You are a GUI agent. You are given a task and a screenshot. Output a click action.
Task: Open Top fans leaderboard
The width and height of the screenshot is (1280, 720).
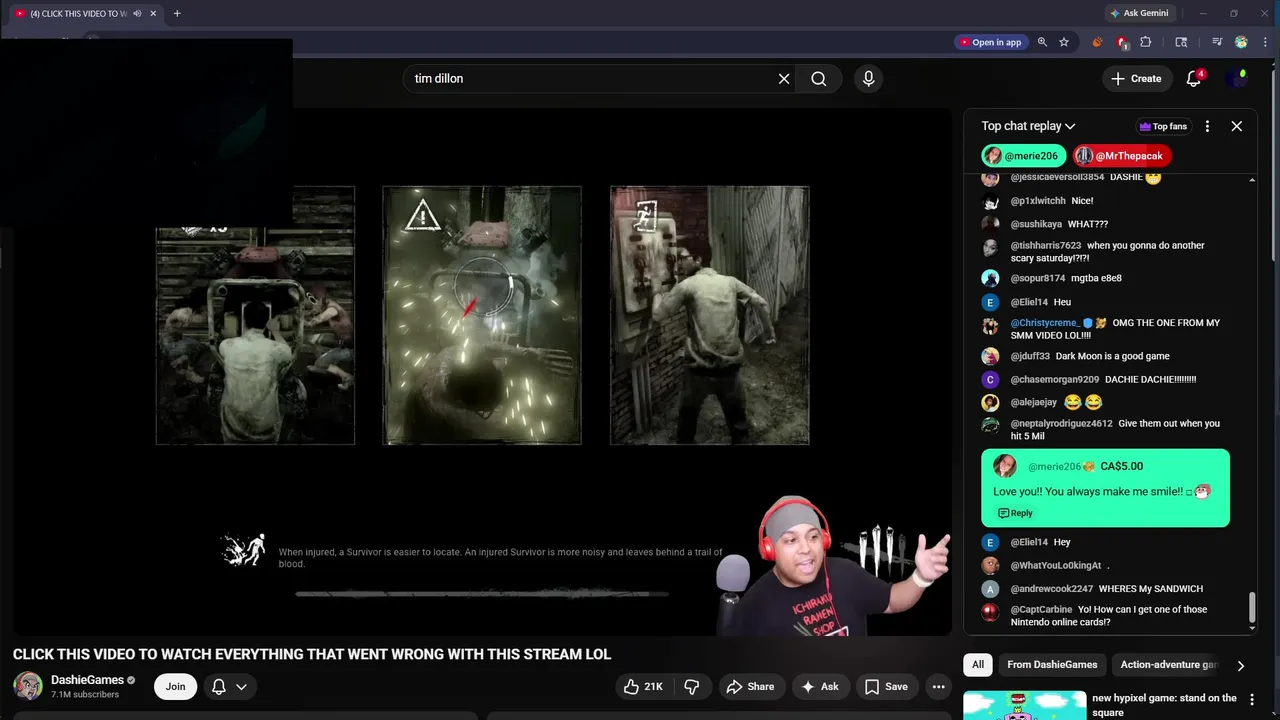pyautogui.click(x=1163, y=126)
